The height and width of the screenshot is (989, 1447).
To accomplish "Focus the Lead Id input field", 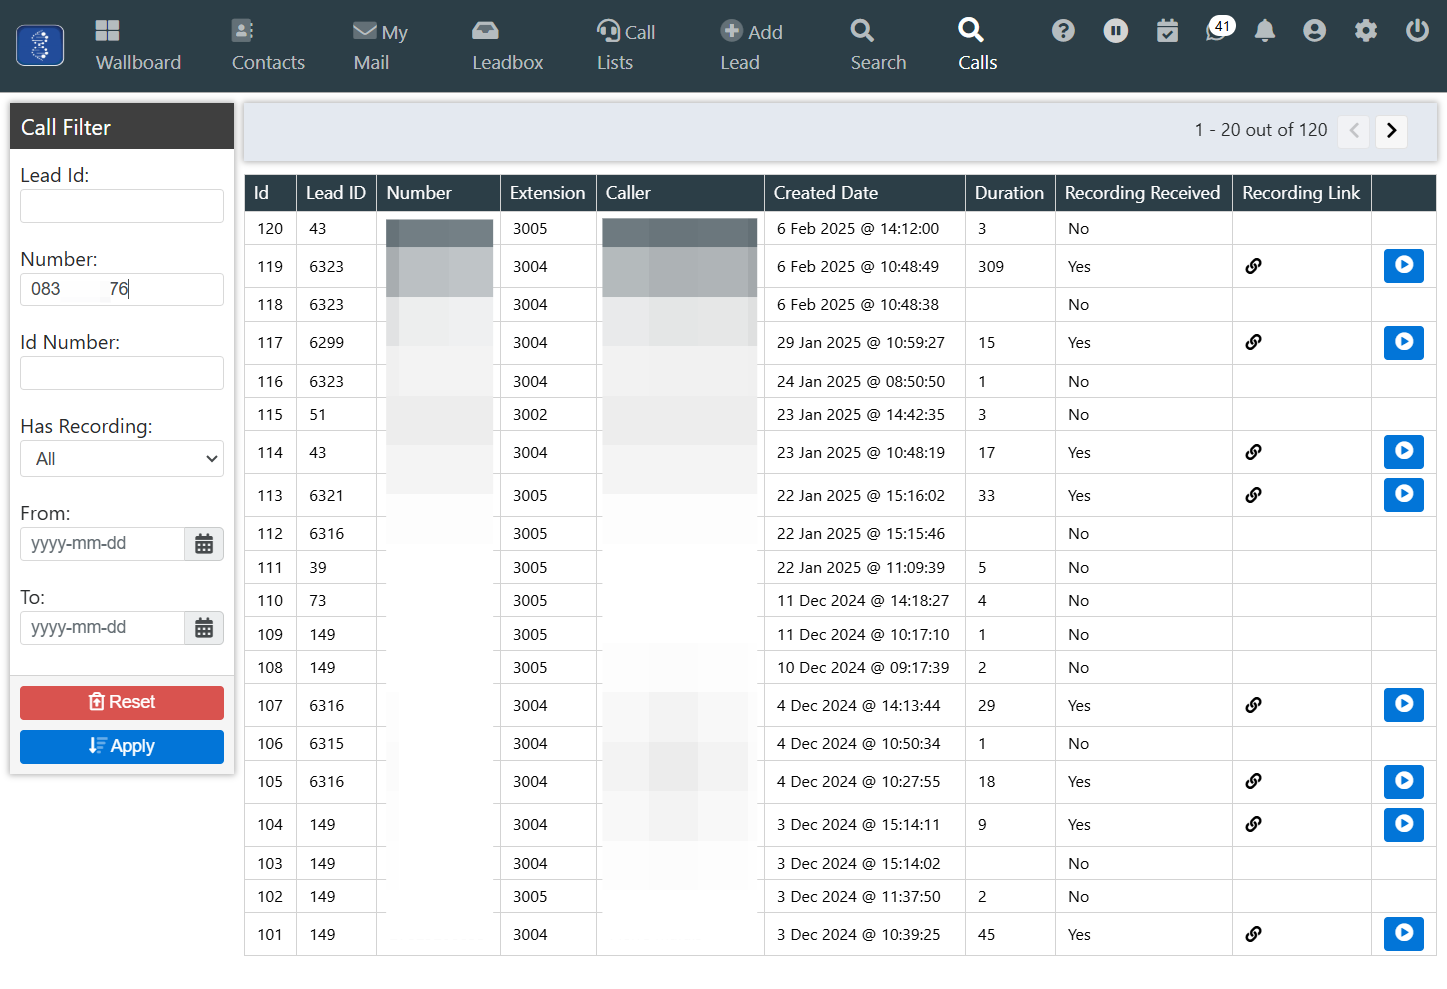I will tap(122, 206).
